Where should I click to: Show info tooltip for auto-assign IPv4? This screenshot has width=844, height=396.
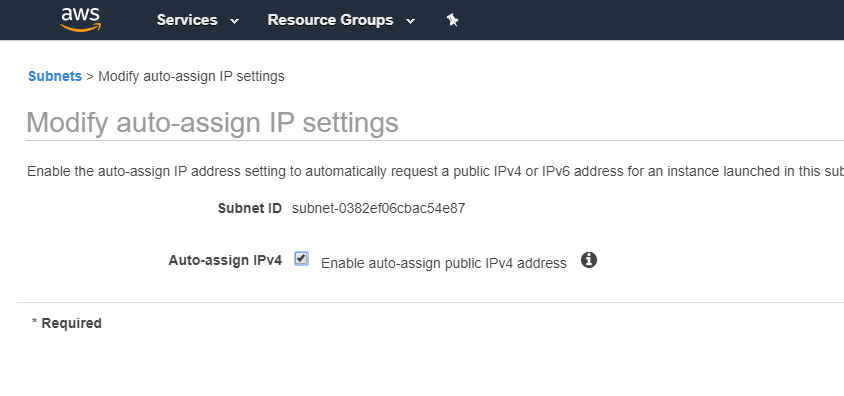[x=589, y=260]
